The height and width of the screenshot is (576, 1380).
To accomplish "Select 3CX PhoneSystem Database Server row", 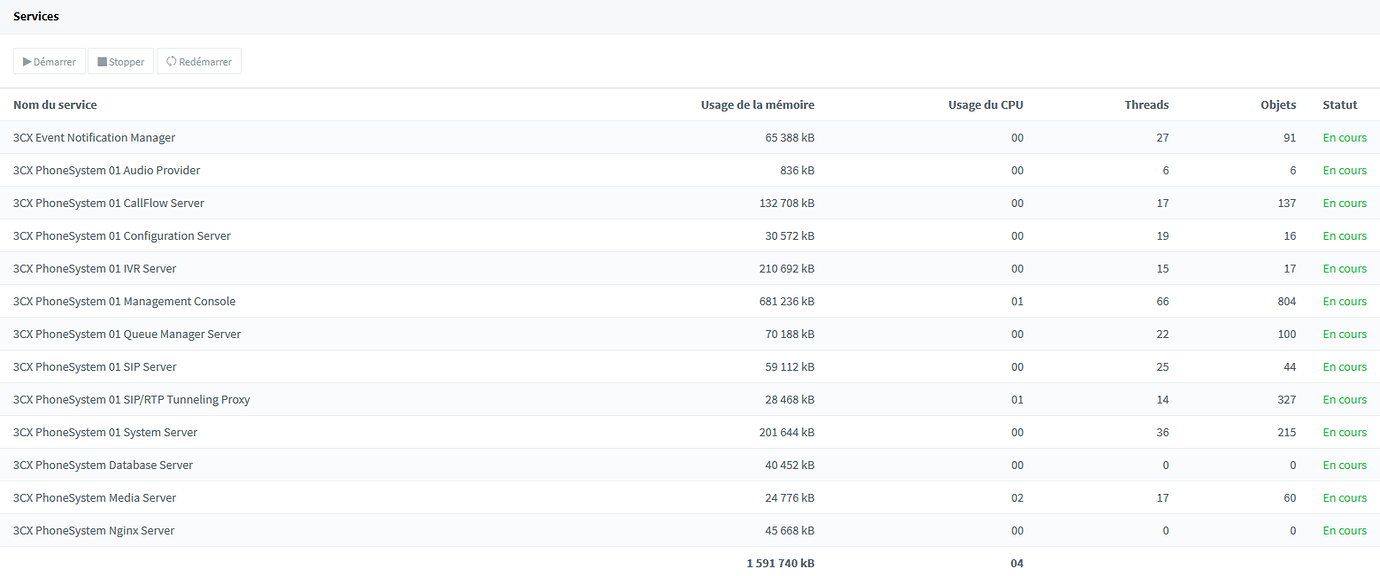I will point(103,466).
